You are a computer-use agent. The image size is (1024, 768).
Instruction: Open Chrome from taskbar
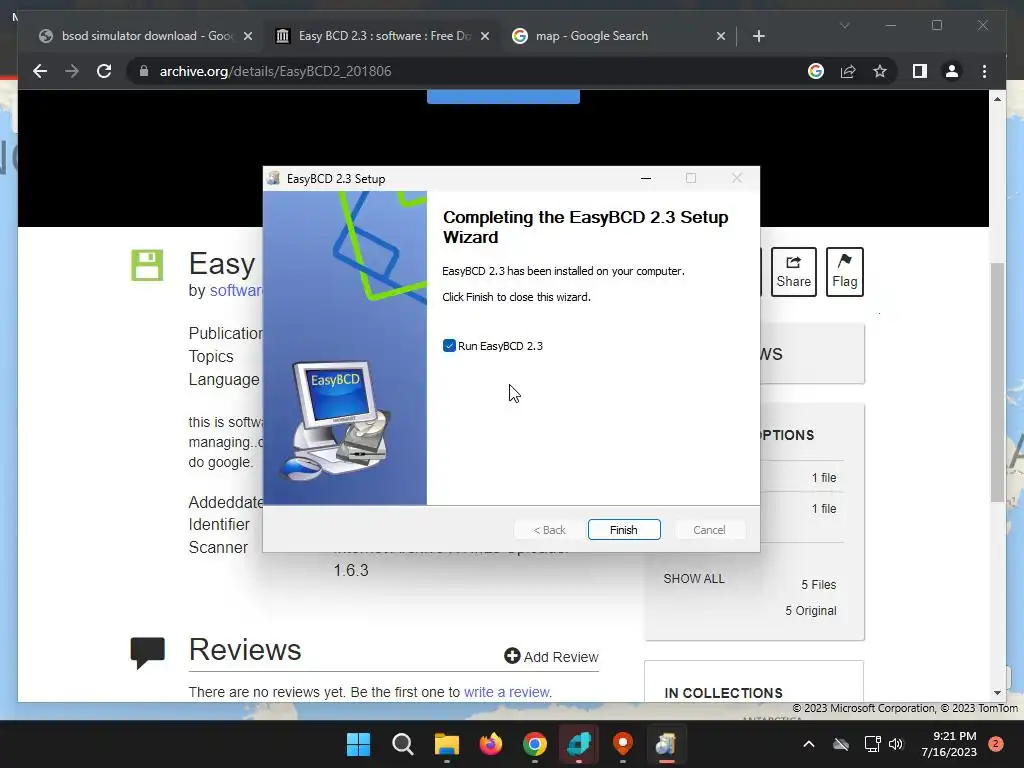[535, 744]
